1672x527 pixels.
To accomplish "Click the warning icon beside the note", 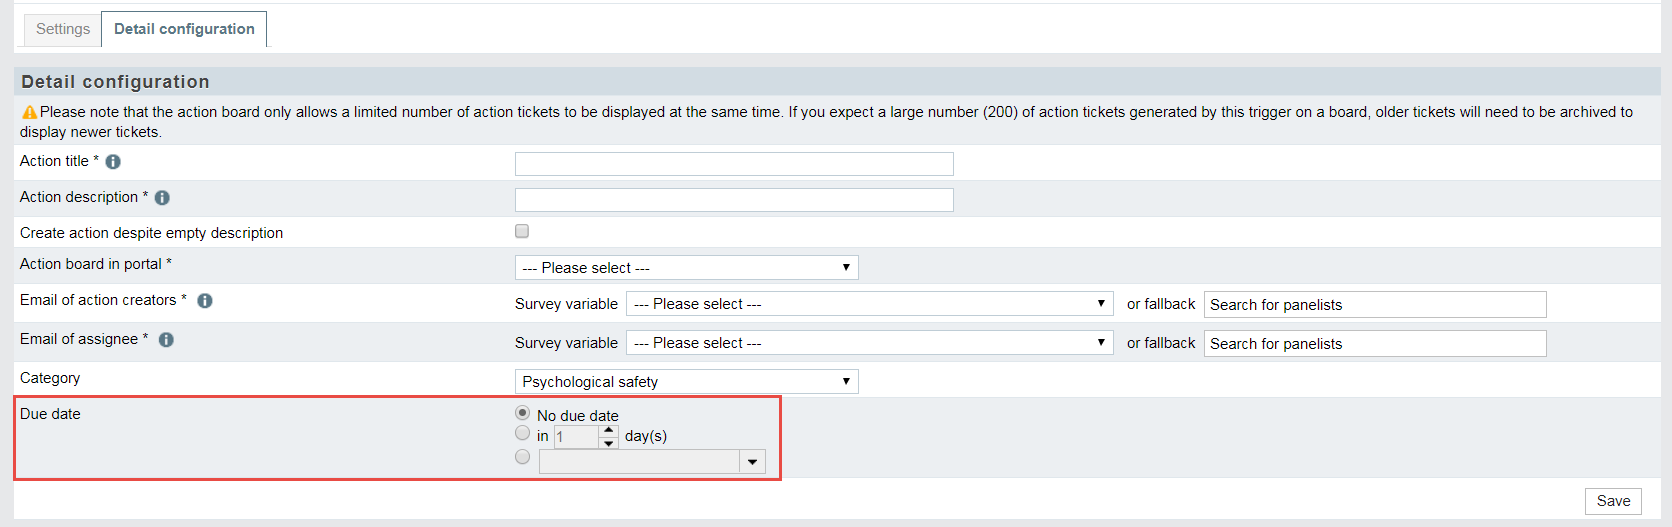I will pyautogui.click(x=29, y=112).
